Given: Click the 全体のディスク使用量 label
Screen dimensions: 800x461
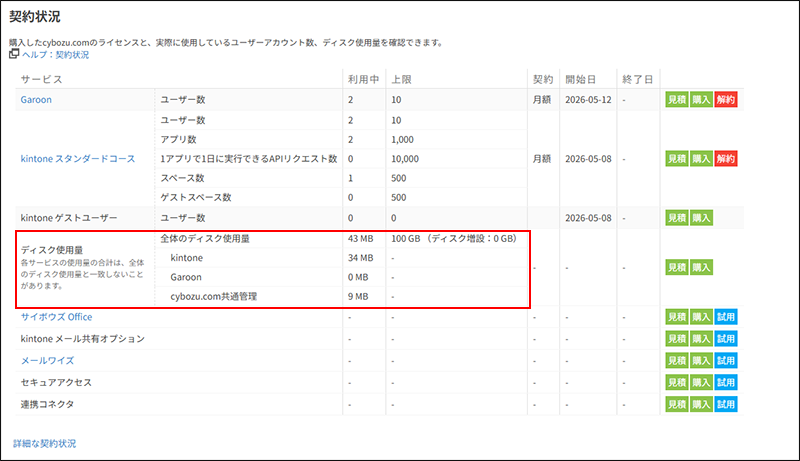Looking at the screenshot, I should click(x=205, y=239).
